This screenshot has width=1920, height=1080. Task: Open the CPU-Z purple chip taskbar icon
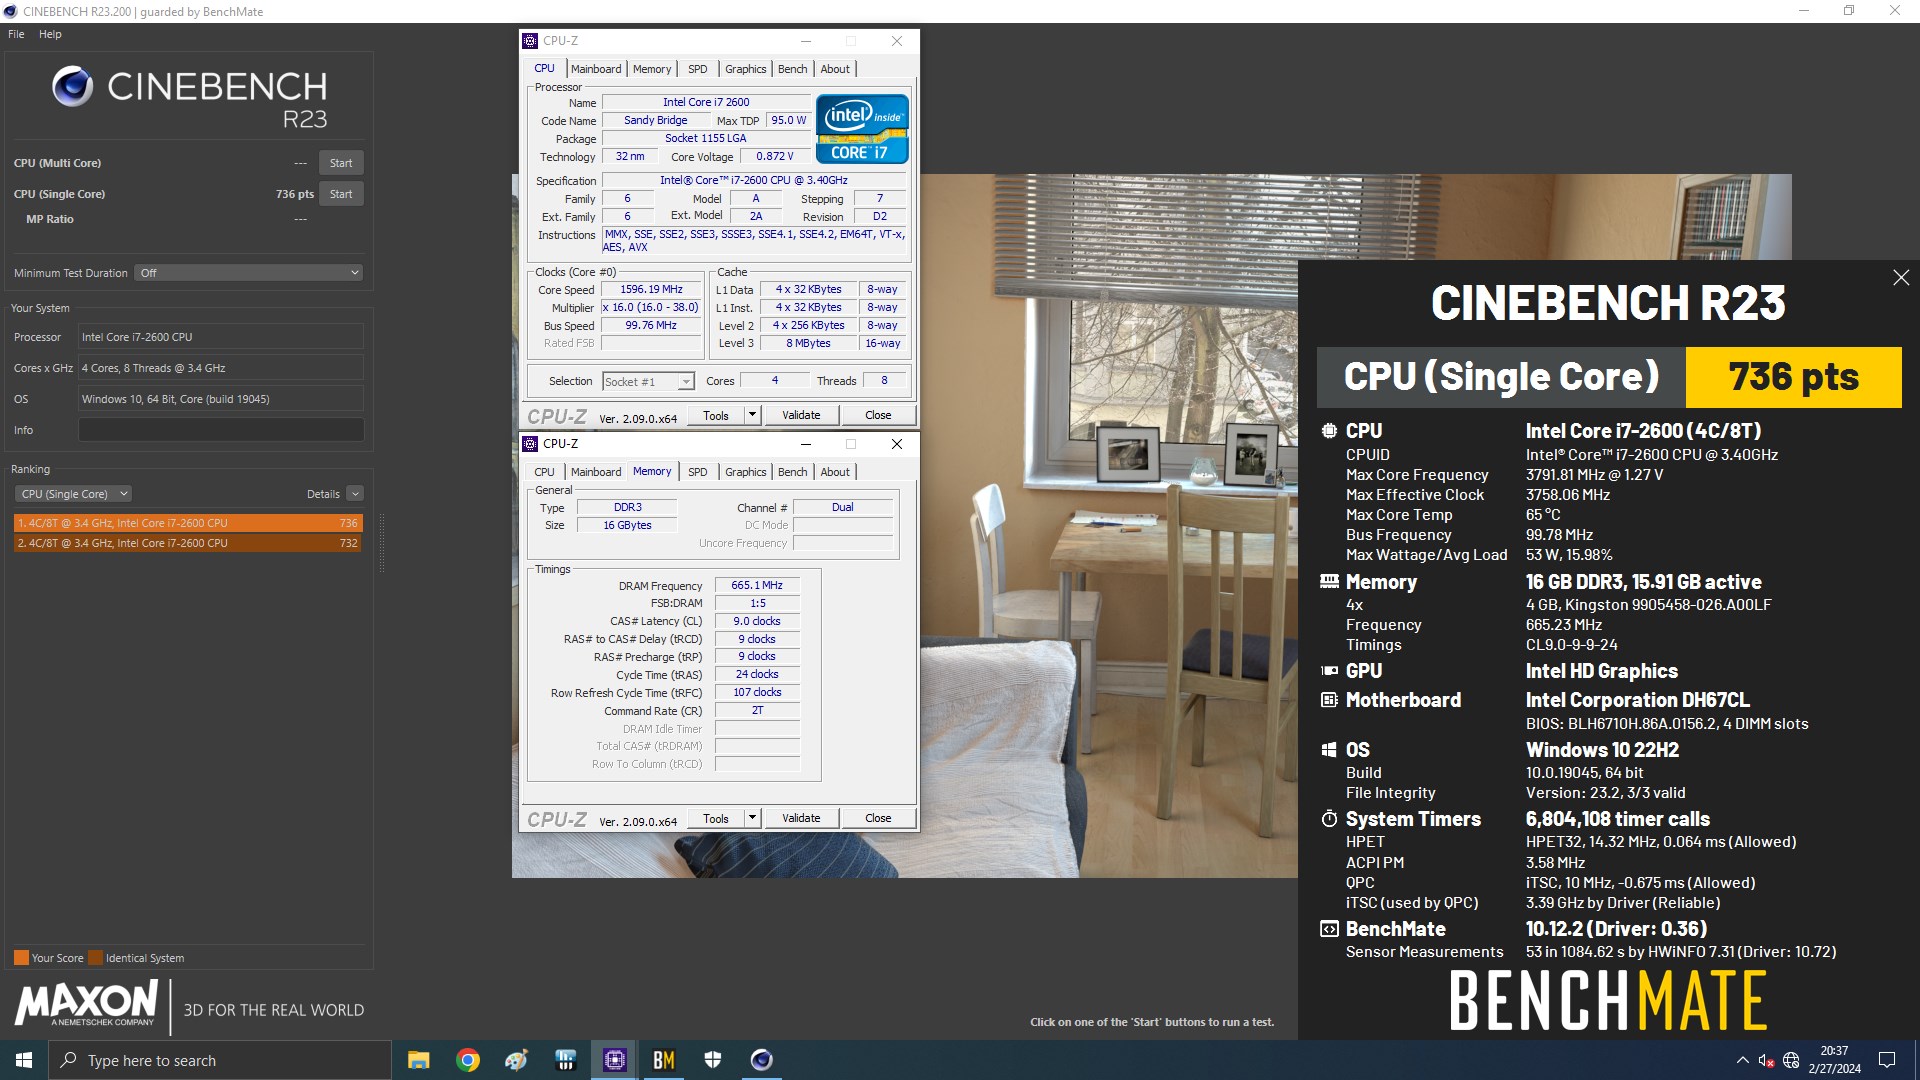point(615,1060)
